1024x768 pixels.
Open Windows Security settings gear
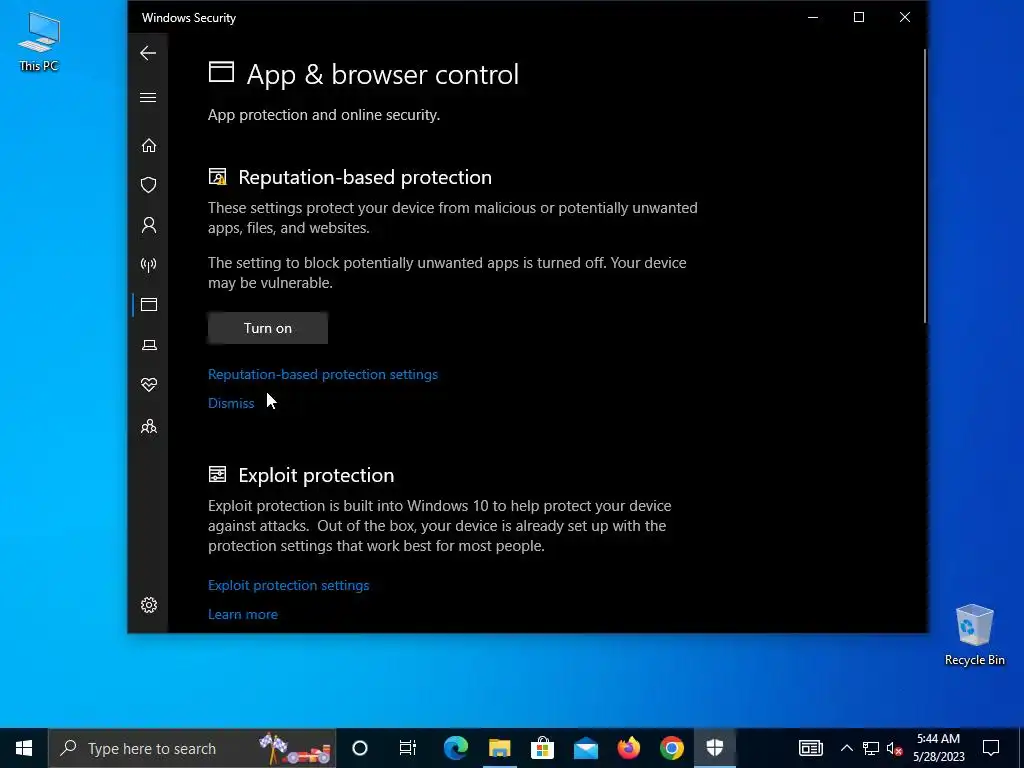[x=149, y=605]
